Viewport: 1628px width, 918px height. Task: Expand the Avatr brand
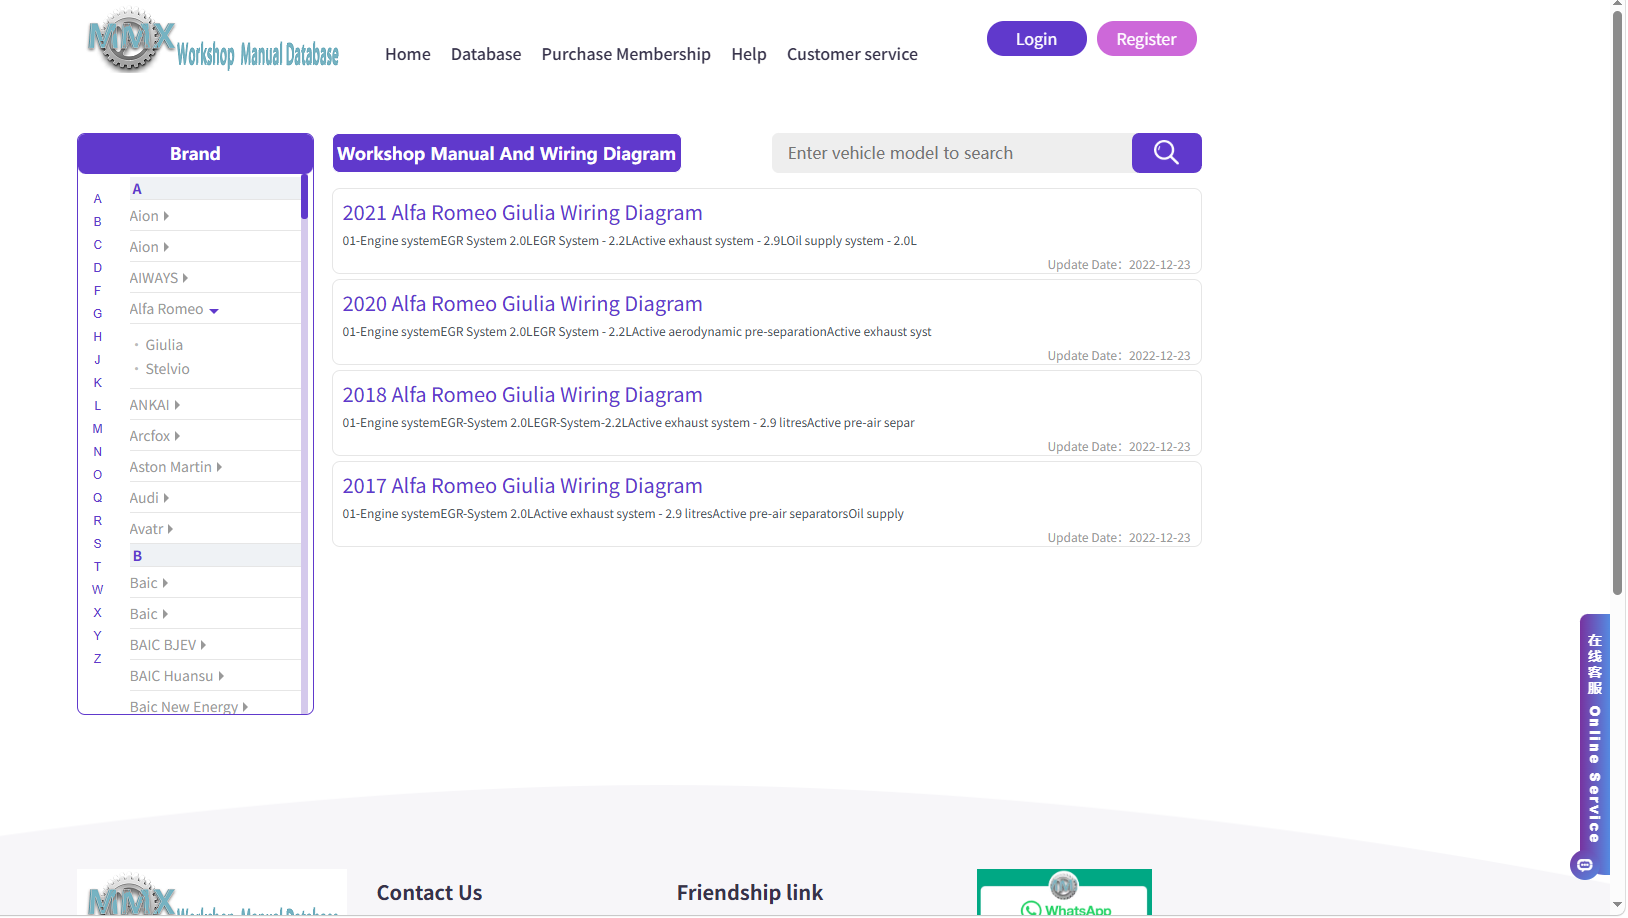click(151, 529)
